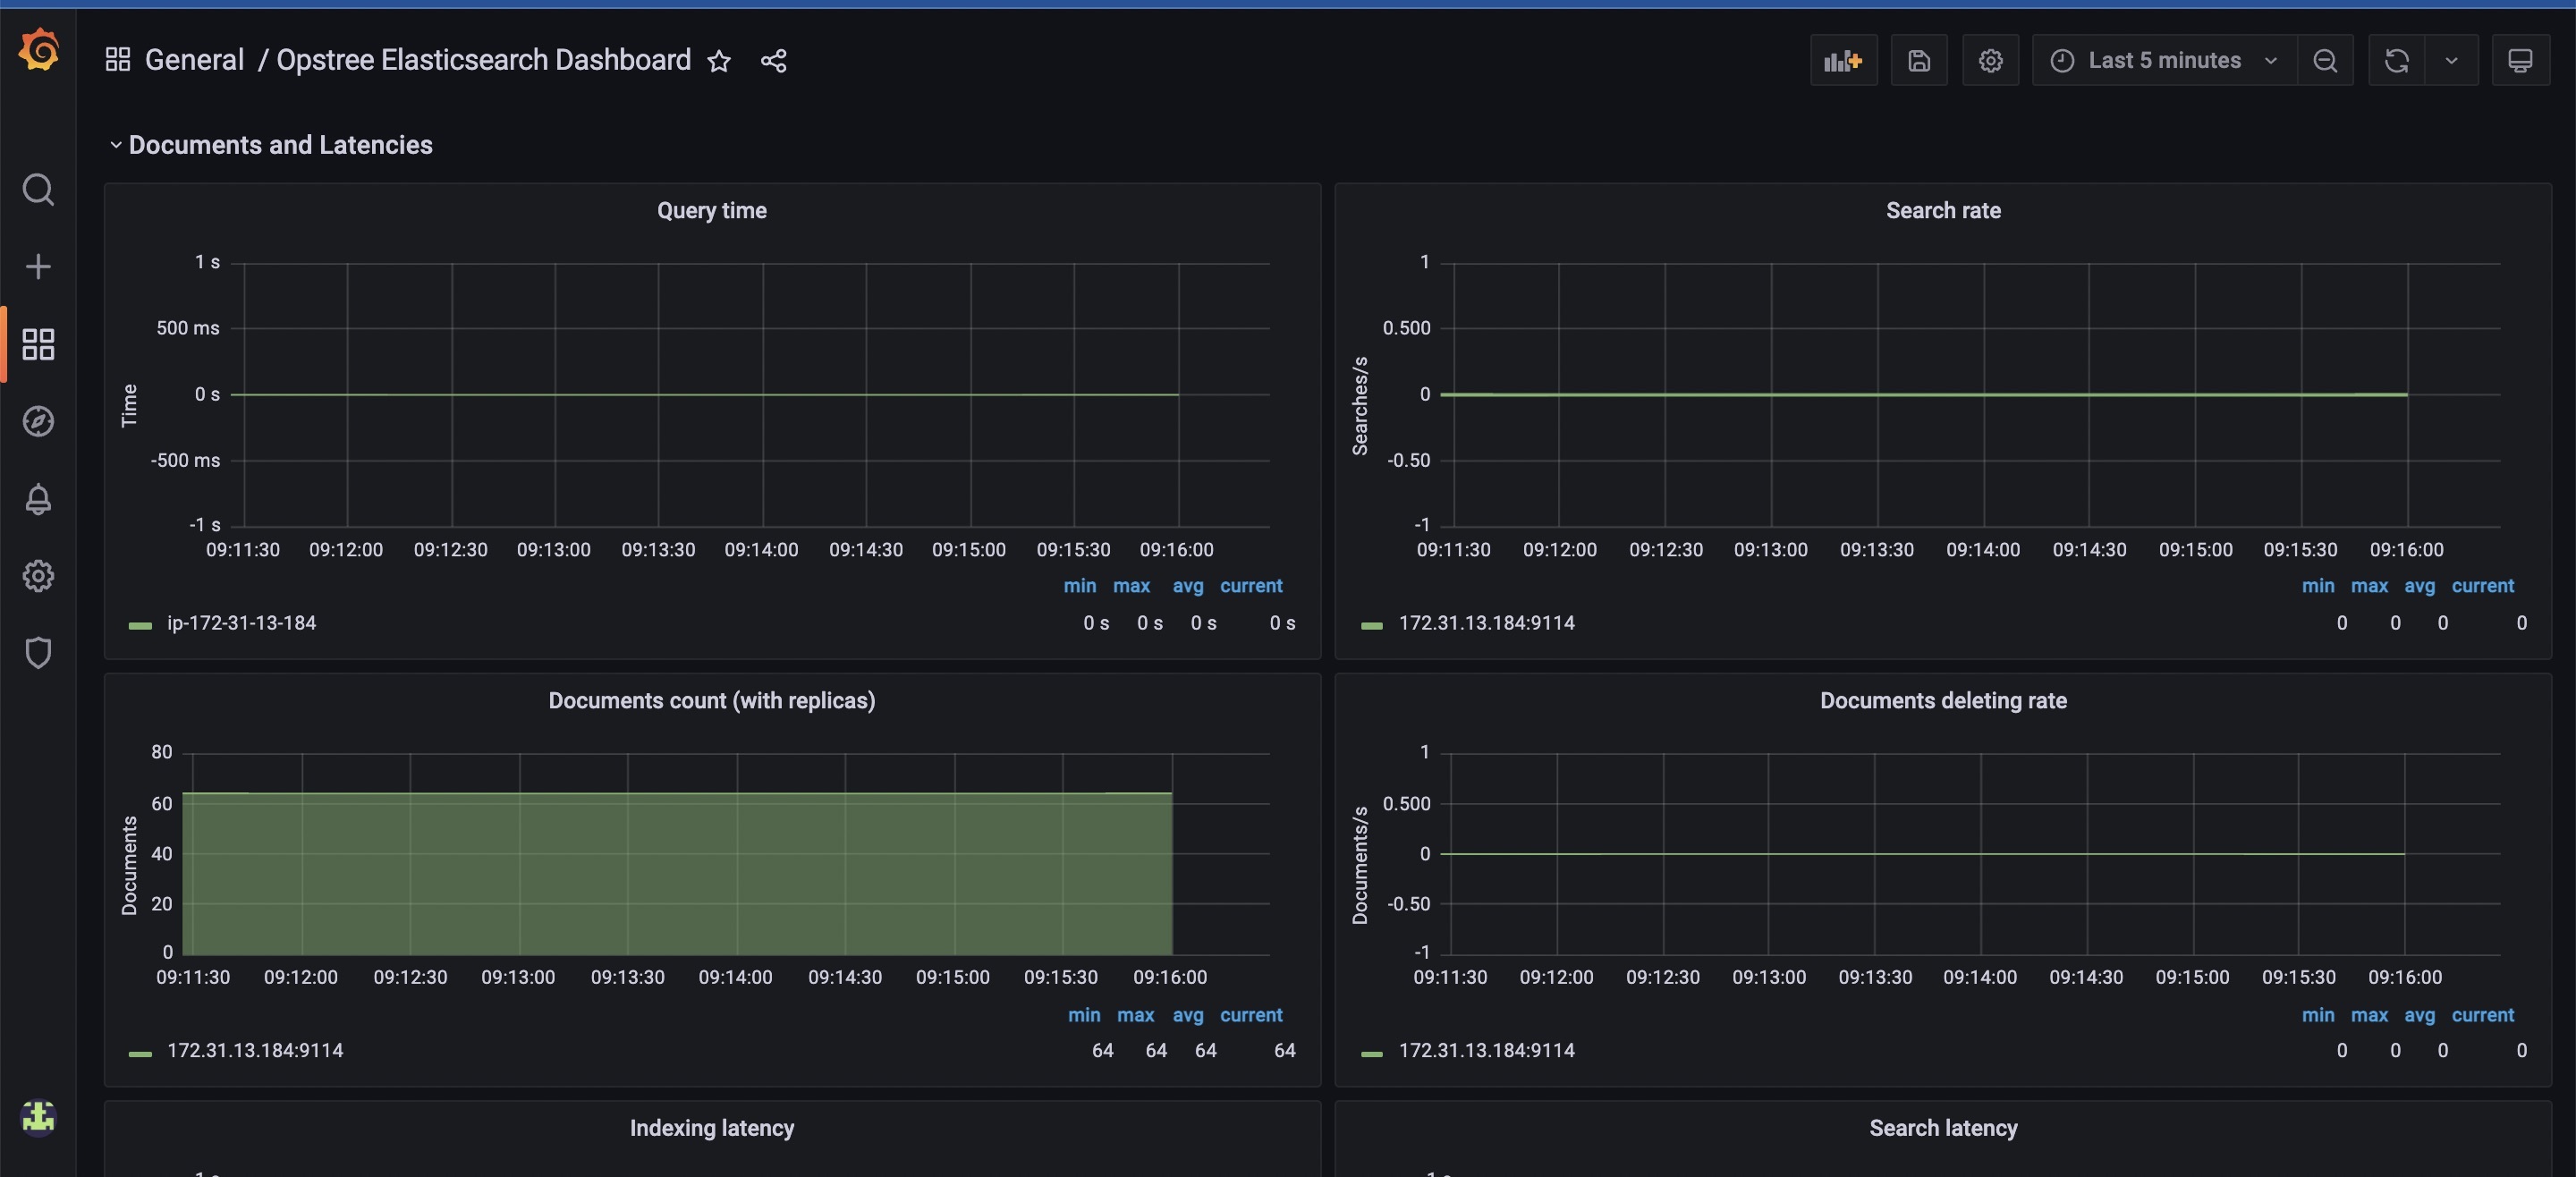Viewport: 2576px width, 1177px height.
Task: Open the sidebar Search icon
Action: 38,189
